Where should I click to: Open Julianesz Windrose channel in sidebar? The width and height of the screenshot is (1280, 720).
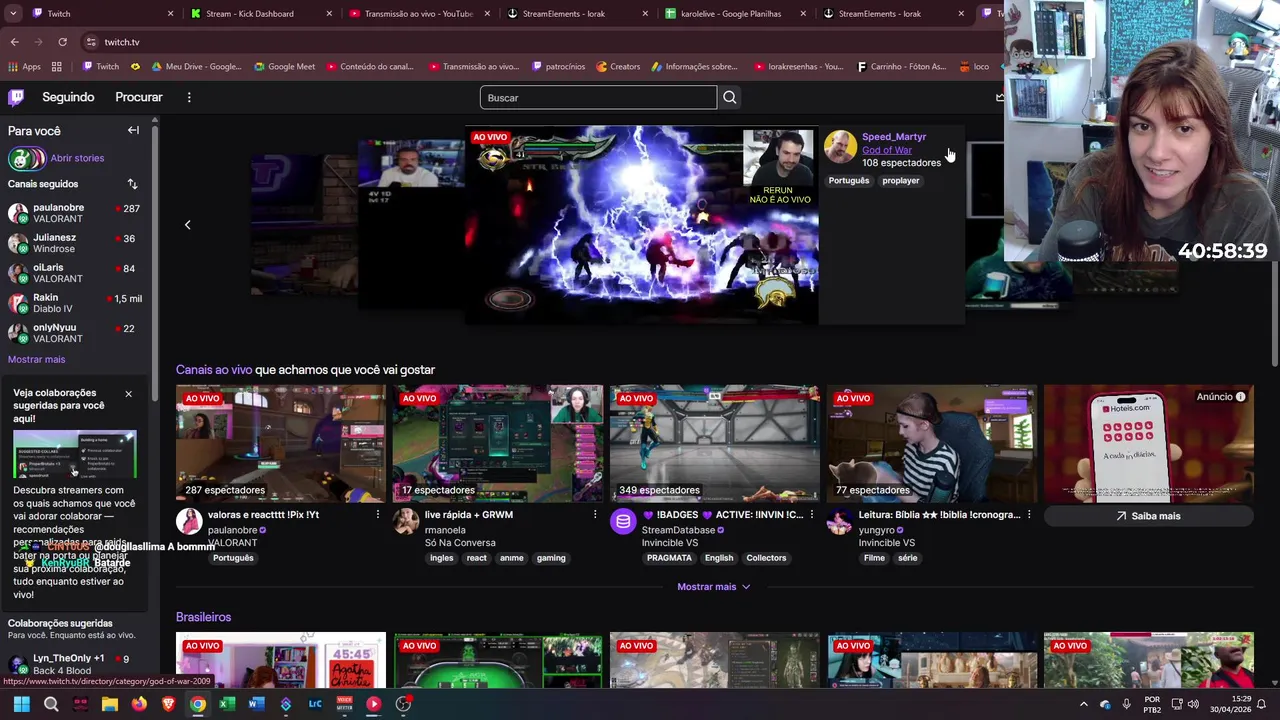point(75,243)
